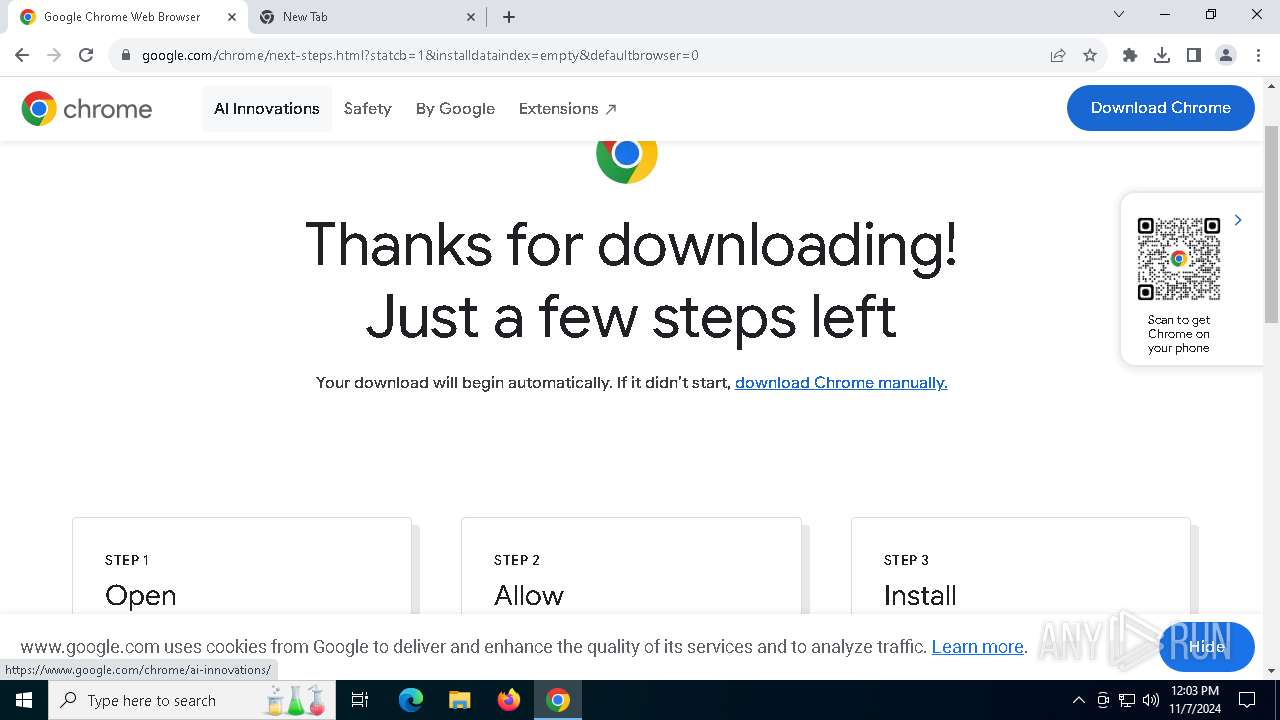Open the Learn more cookies link
The width and height of the screenshot is (1280, 720).
978,647
